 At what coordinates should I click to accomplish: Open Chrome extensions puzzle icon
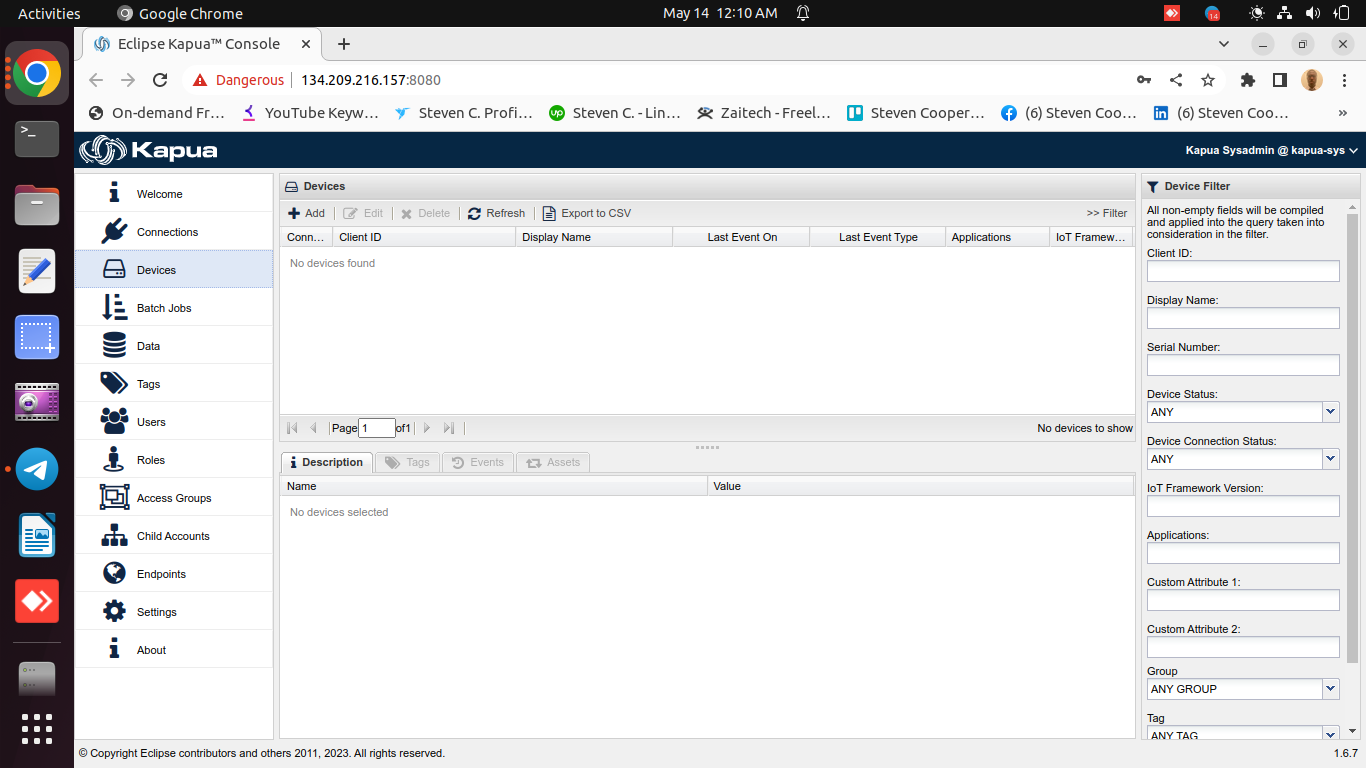[x=1248, y=80]
